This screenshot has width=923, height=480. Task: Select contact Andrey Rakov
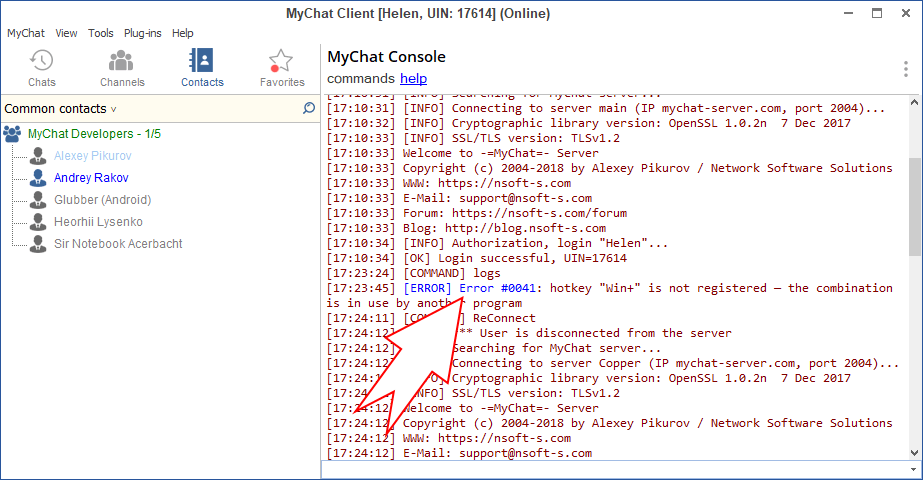point(91,177)
